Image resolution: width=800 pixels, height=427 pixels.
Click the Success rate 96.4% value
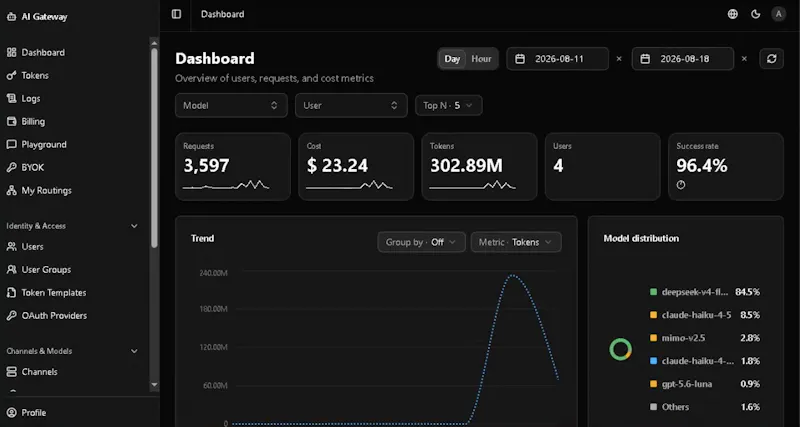(702, 165)
